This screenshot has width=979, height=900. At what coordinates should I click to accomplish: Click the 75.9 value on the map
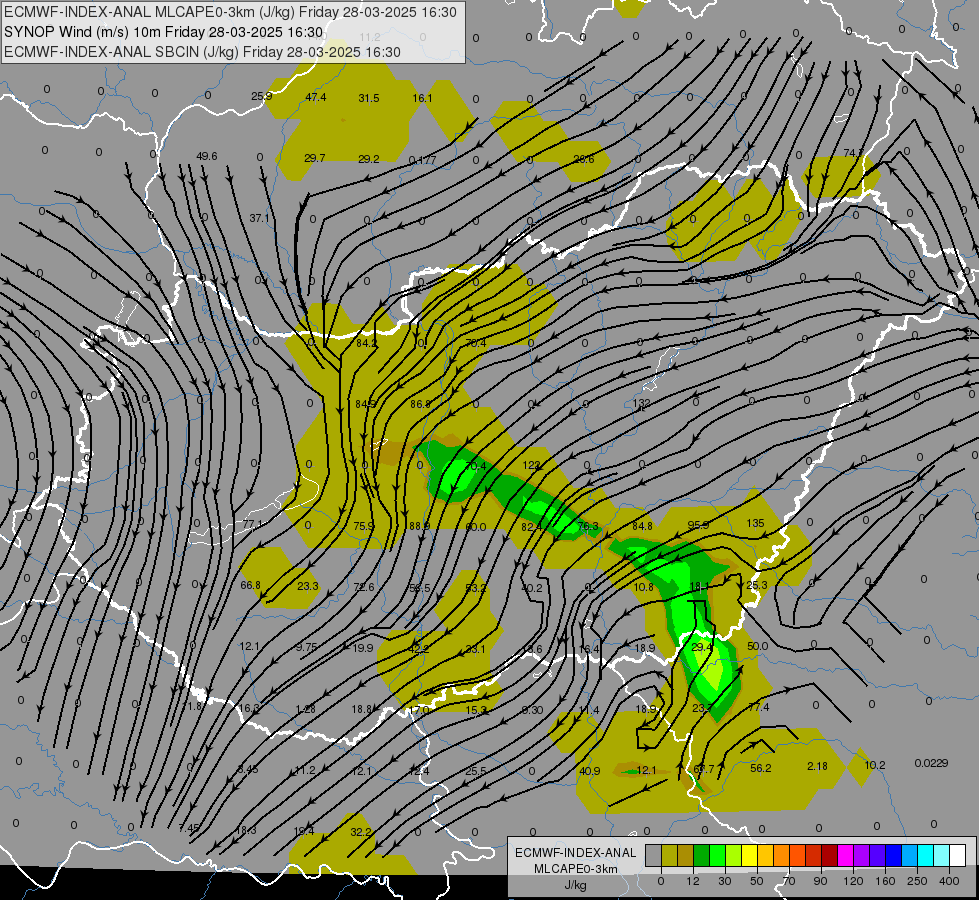[363, 526]
